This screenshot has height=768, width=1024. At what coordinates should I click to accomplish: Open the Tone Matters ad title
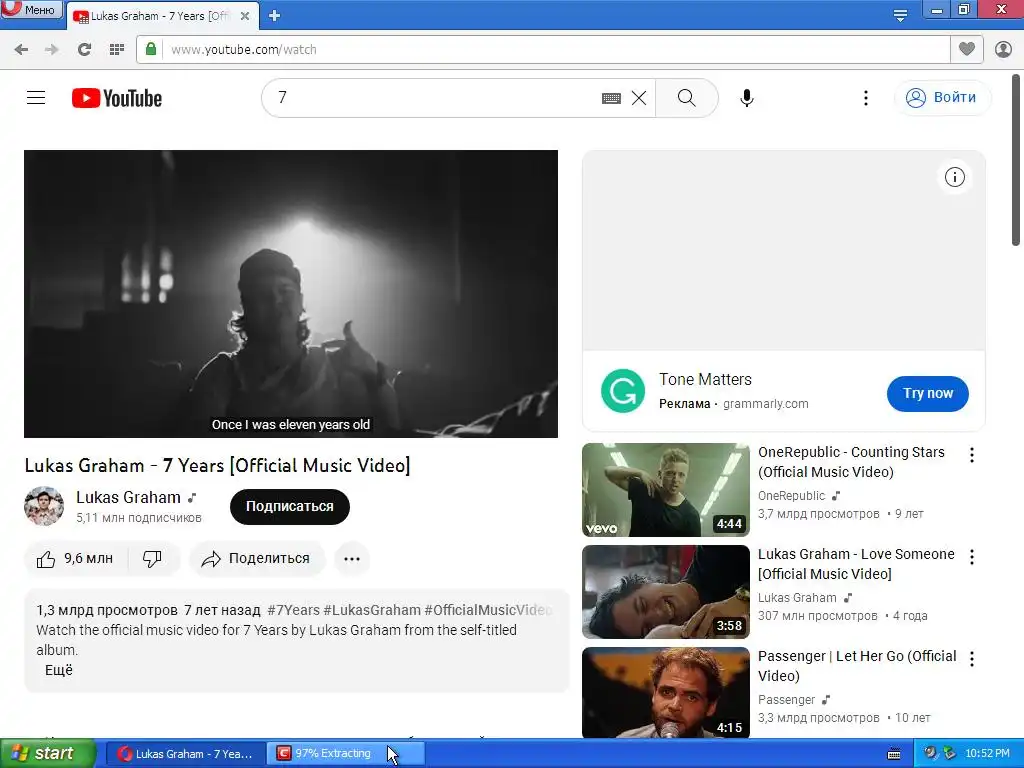click(705, 379)
